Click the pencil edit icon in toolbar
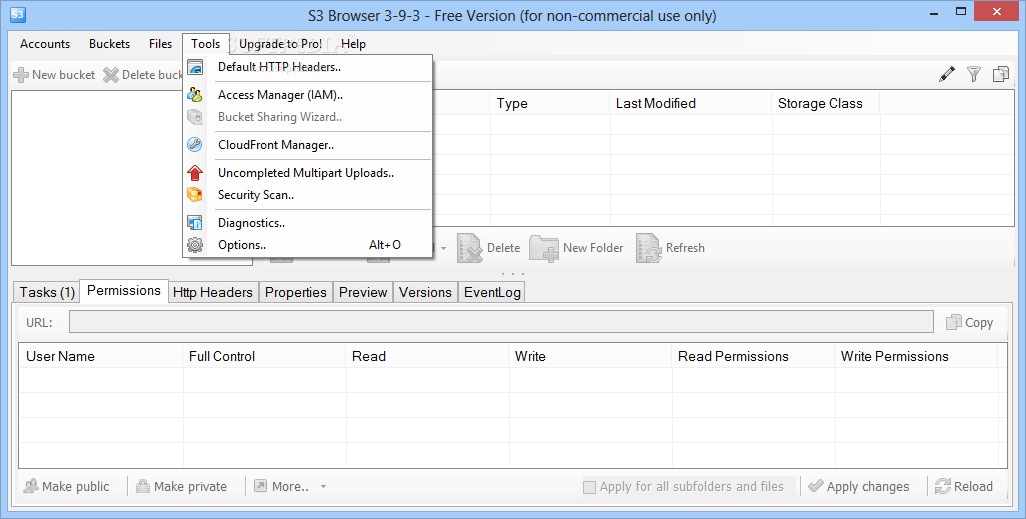The width and height of the screenshot is (1026, 519). click(947, 74)
